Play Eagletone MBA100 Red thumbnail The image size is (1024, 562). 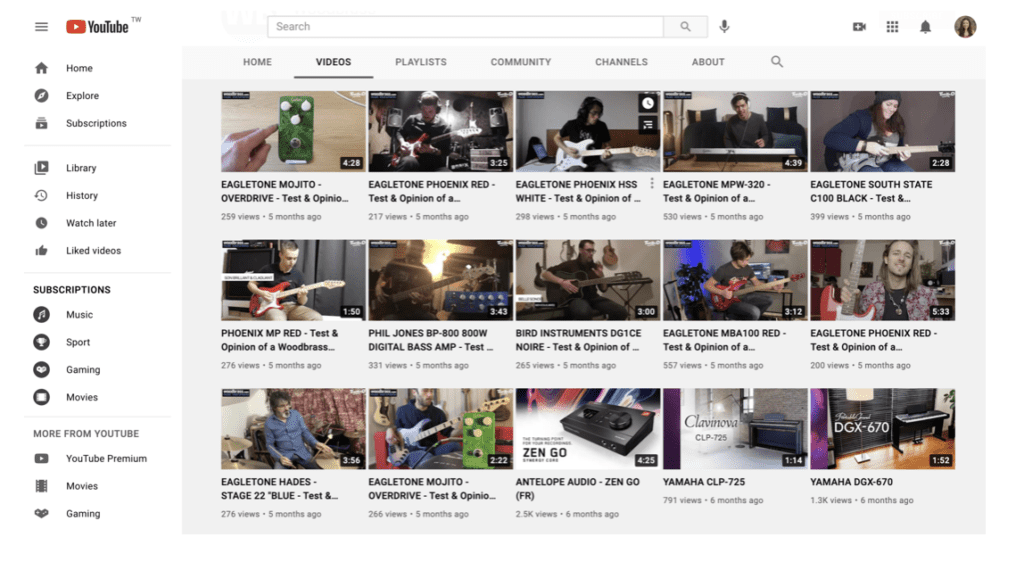tap(735, 280)
